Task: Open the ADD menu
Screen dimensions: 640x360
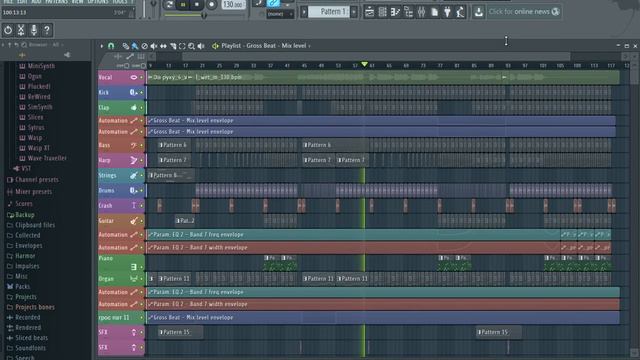Action: pos(36,2)
